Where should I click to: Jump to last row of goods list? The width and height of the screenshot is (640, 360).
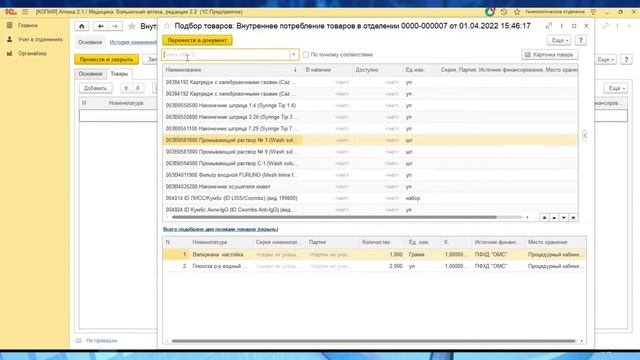point(573,218)
